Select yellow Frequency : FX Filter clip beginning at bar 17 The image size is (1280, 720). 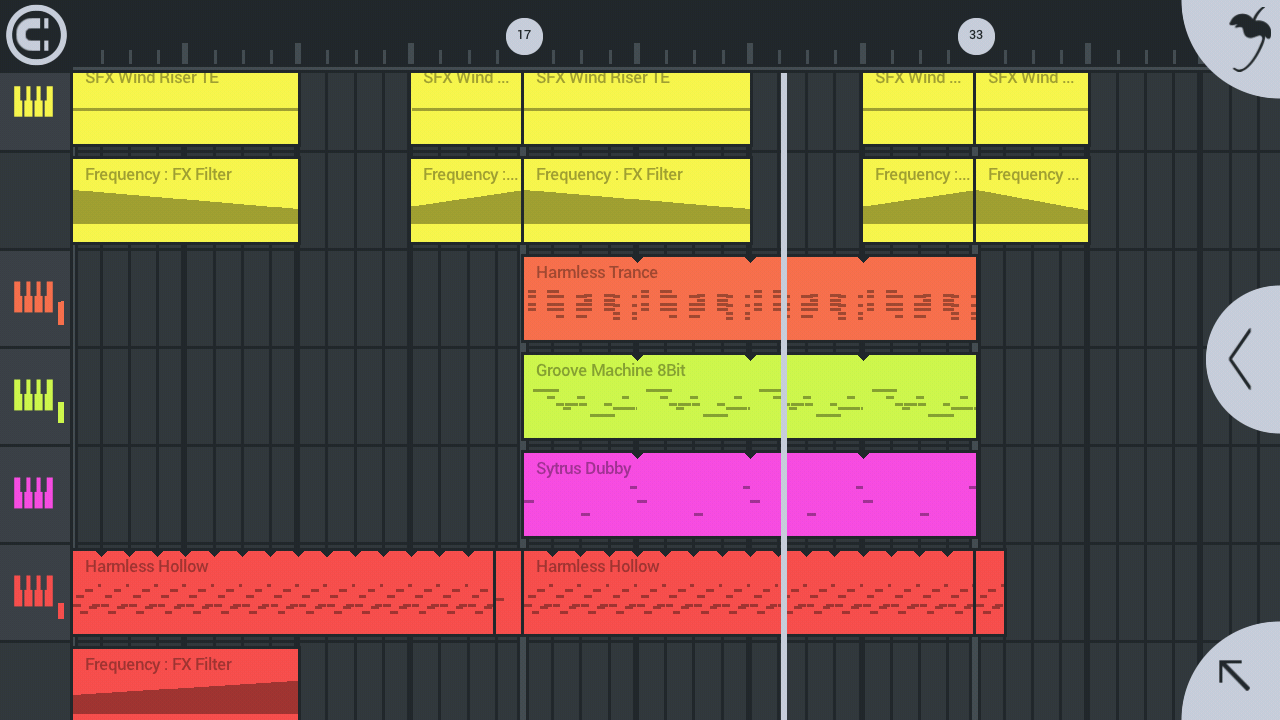coord(637,201)
